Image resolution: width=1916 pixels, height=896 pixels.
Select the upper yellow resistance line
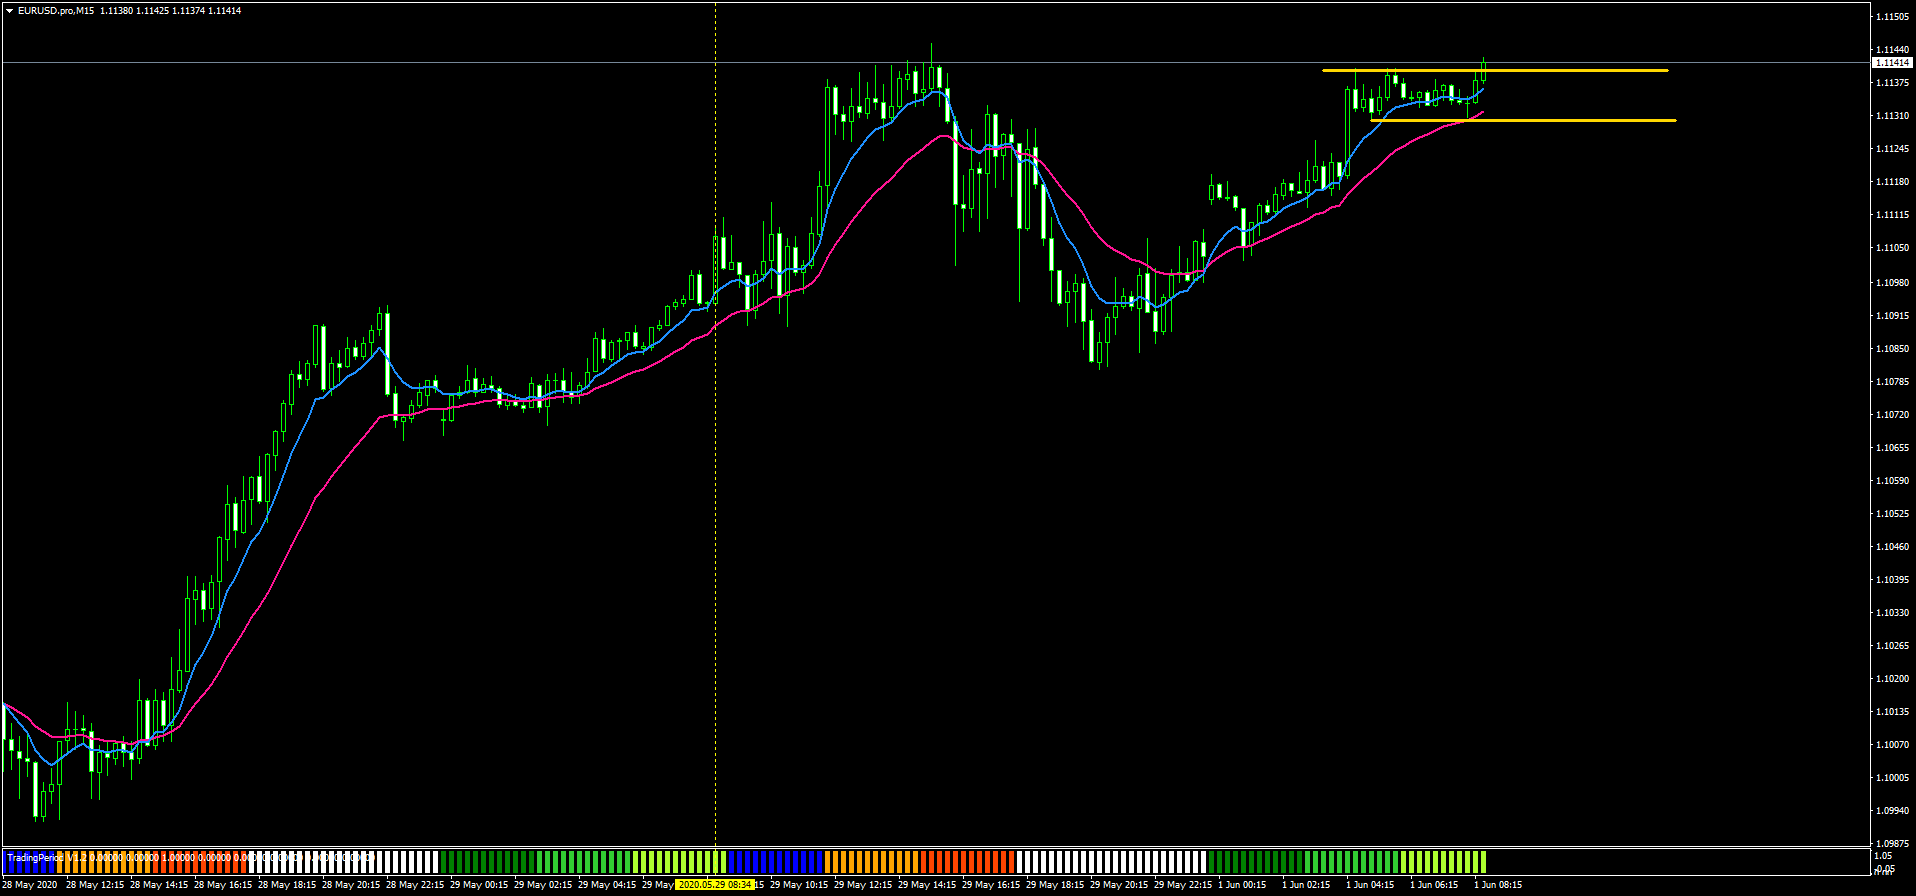pyautogui.click(x=1495, y=70)
